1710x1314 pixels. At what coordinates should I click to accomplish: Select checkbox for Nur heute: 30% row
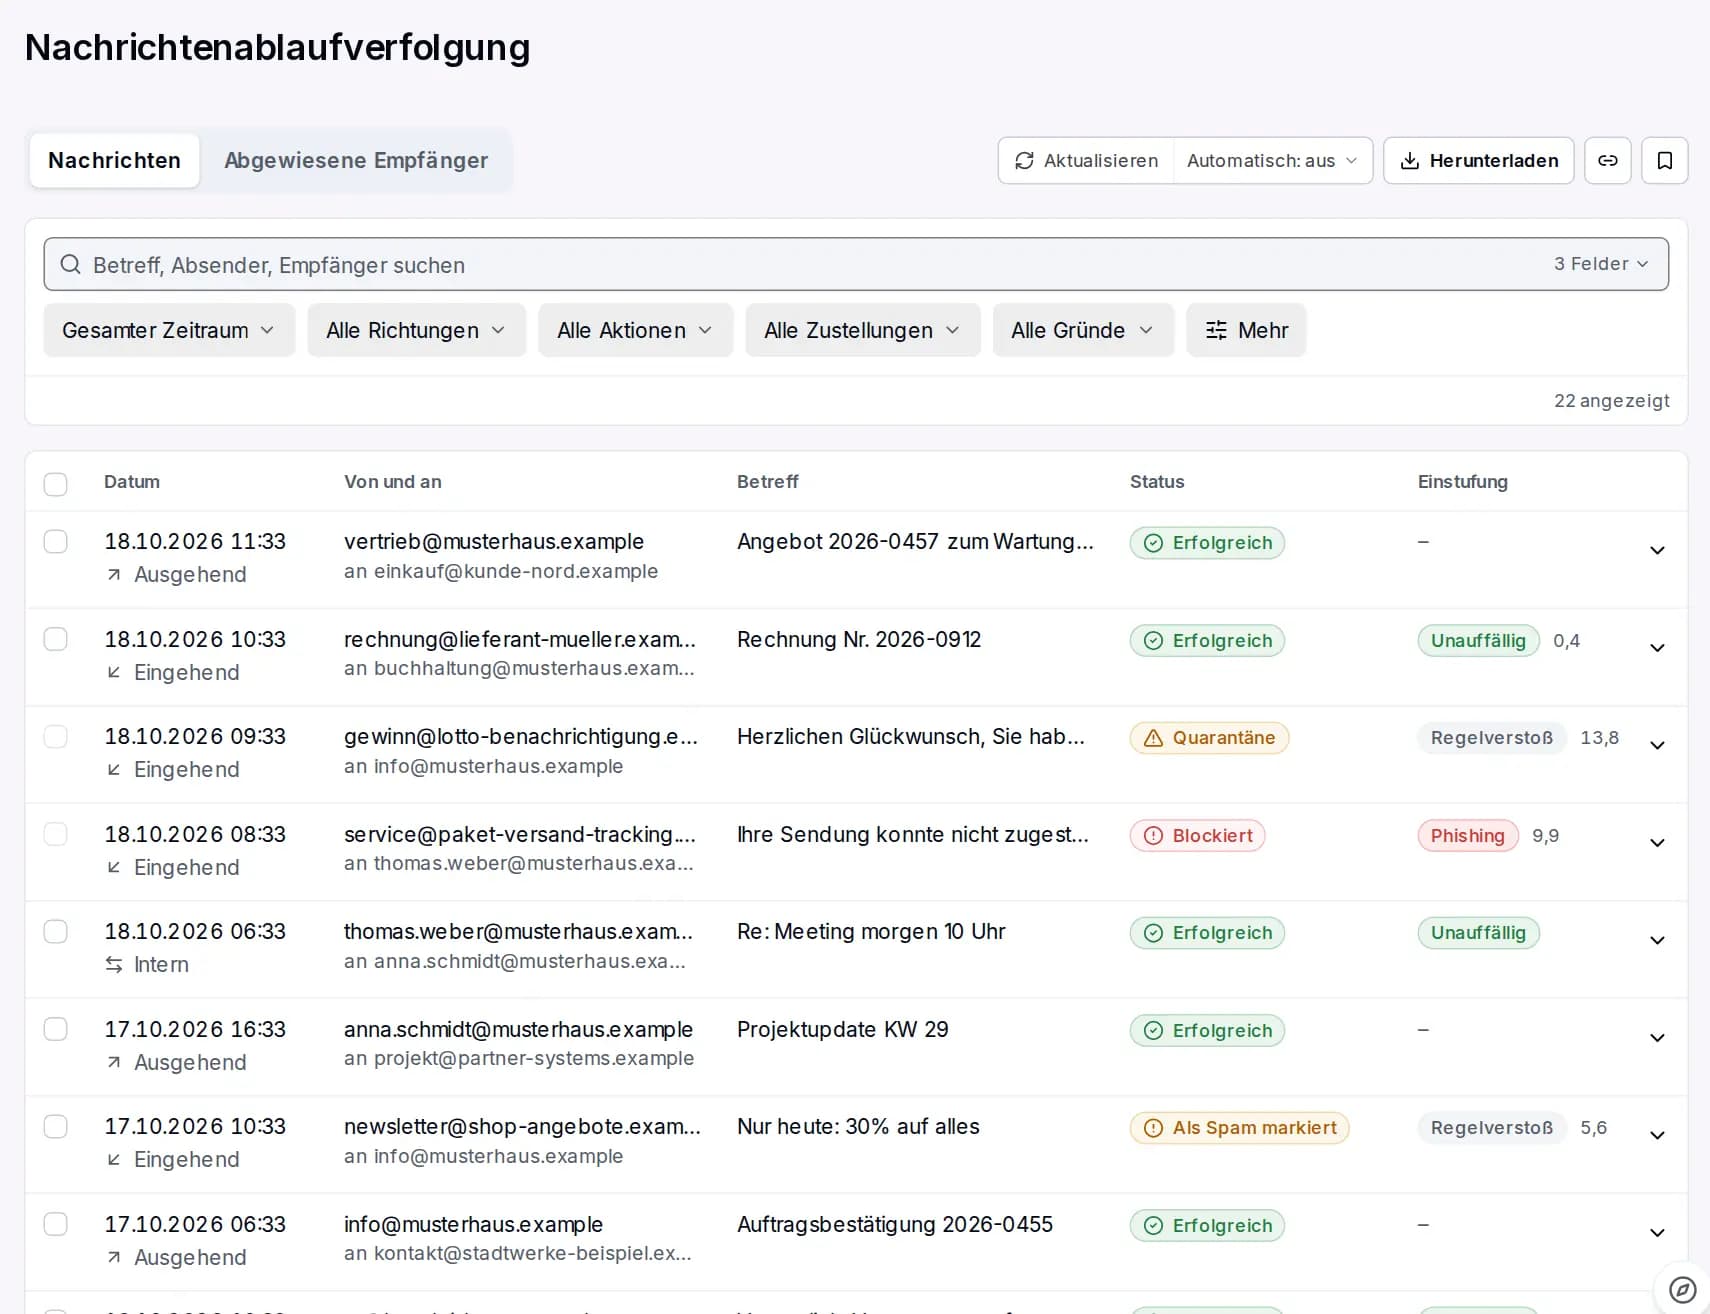click(x=56, y=1126)
